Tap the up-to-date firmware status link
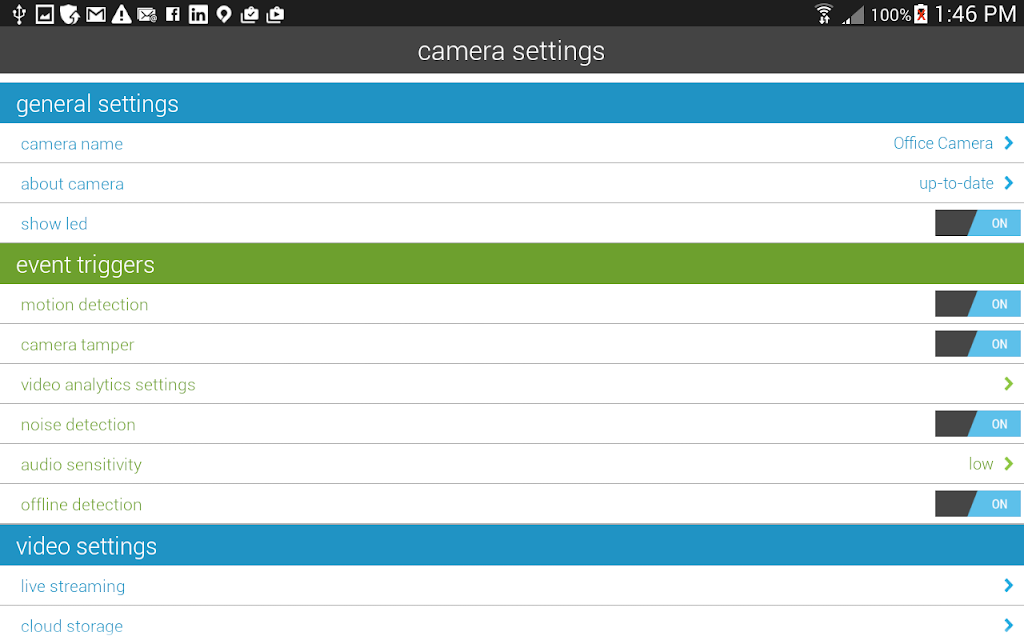Viewport: 1024px width, 640px height. pyautogui.click(x=956, y=183)
